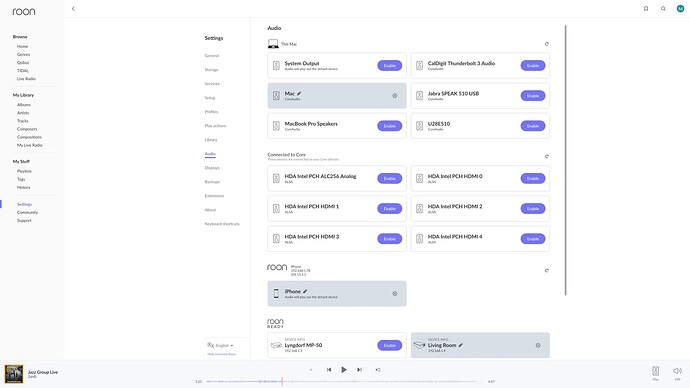Open the queue icon beside next button
Screen dimensions: 690x388
tap(378, 370)
